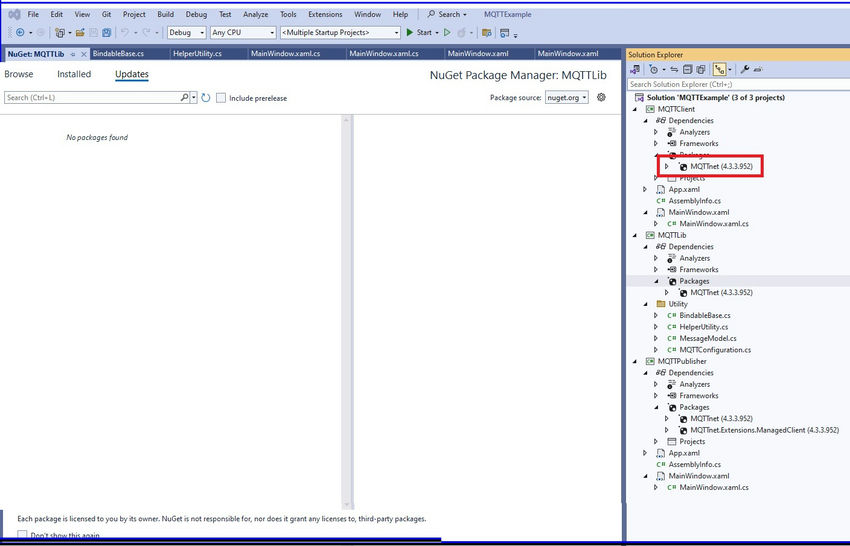850x546 pixels.
Task: Click the refresh icon beside NuGet search
Action: point(205,98)
